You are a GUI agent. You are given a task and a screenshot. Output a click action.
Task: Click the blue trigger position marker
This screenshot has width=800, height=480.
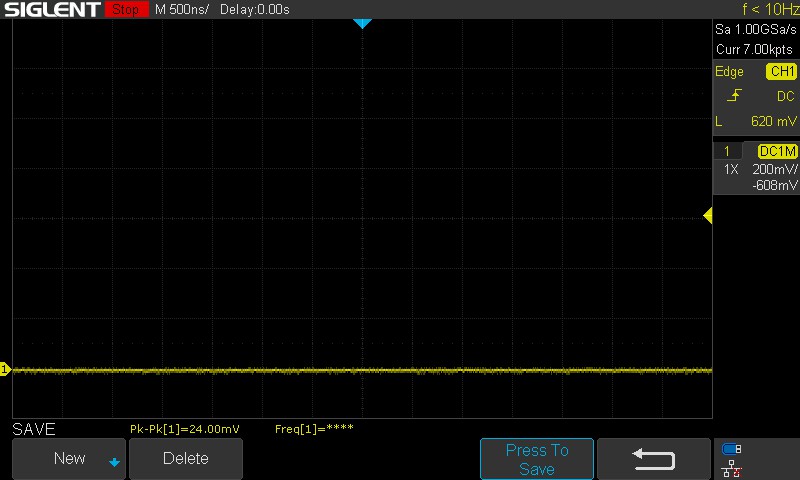362,23
